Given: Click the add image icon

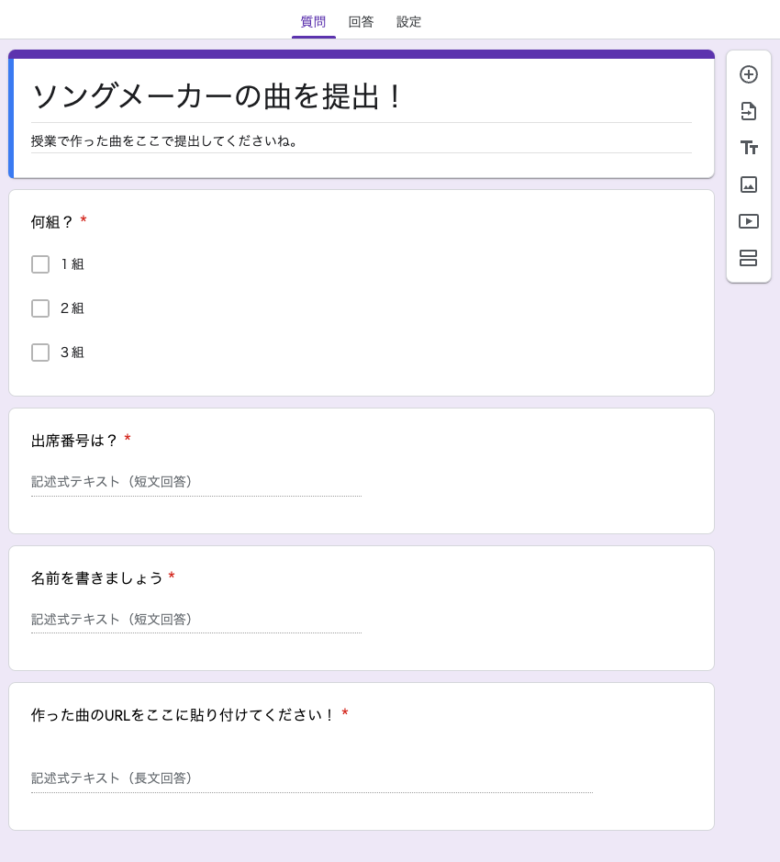Looking at the screenshot, I should [x=748, y=184].
